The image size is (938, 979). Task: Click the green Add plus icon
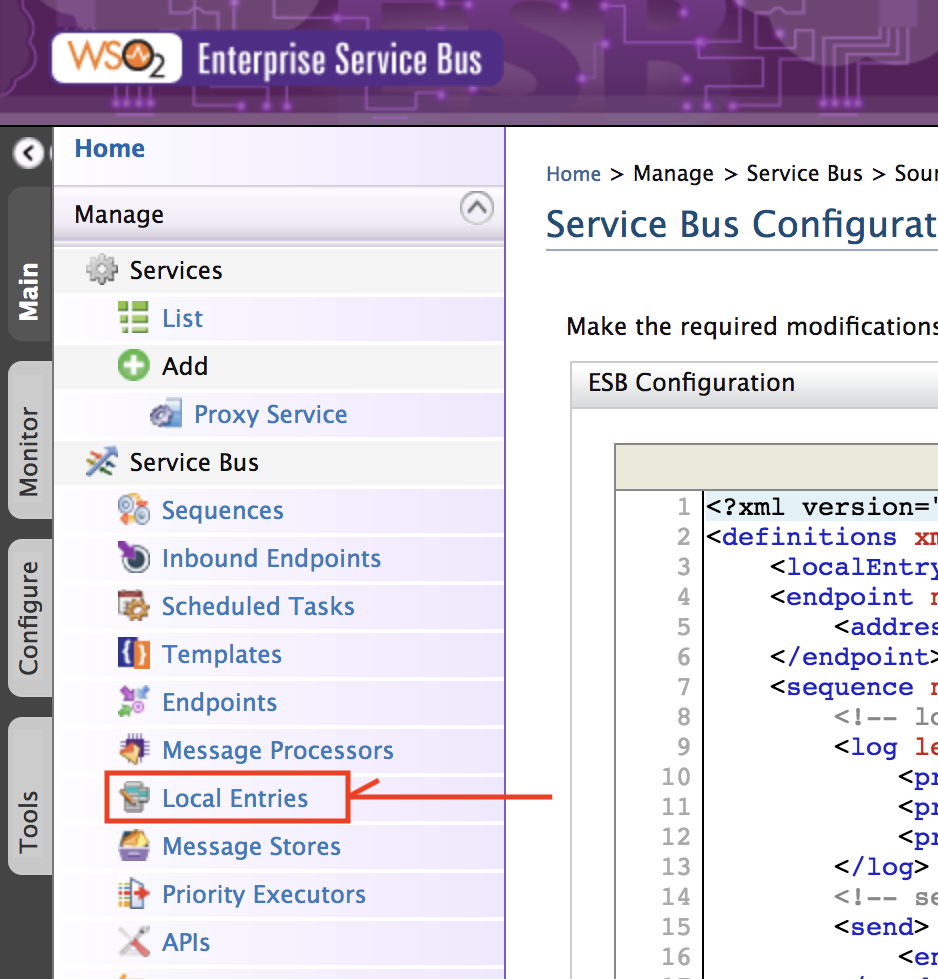click(x=133, y=366)
